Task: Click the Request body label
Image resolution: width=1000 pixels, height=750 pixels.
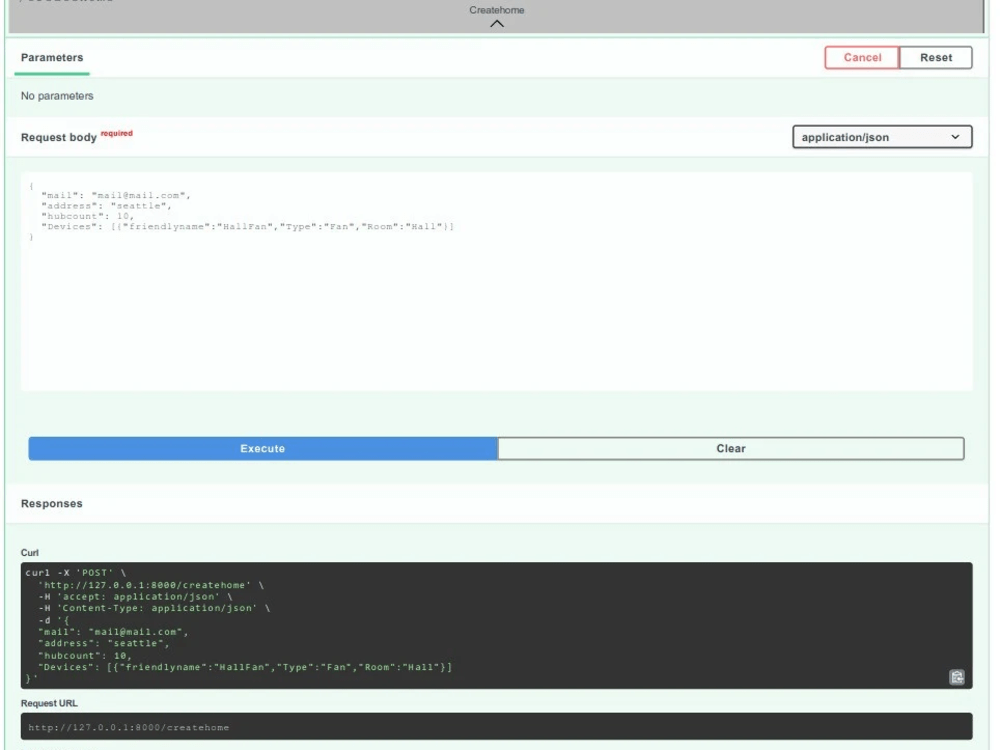Action: 59,137
